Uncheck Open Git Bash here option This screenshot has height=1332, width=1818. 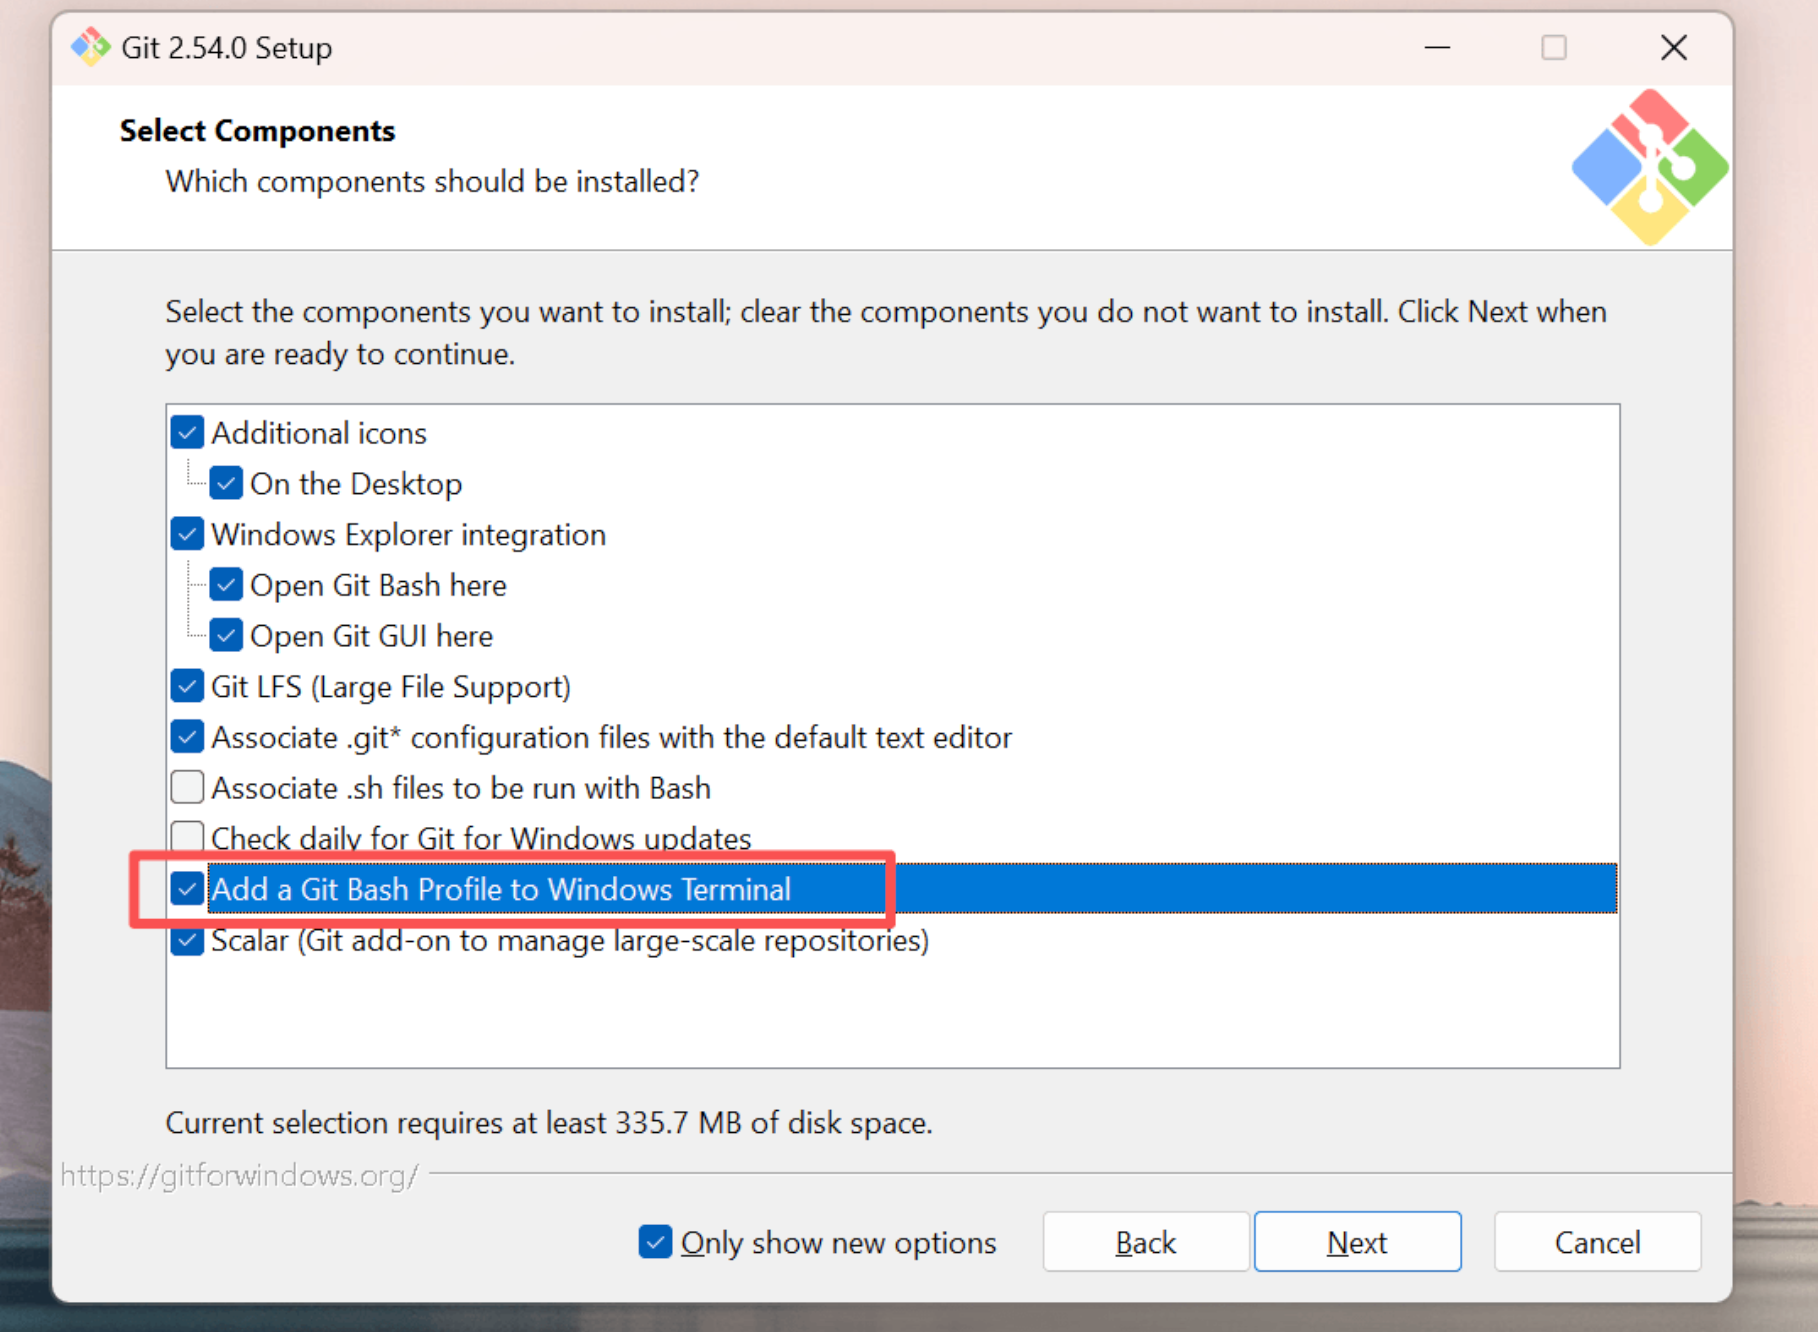pyautogui.click(x=226, y=585)
